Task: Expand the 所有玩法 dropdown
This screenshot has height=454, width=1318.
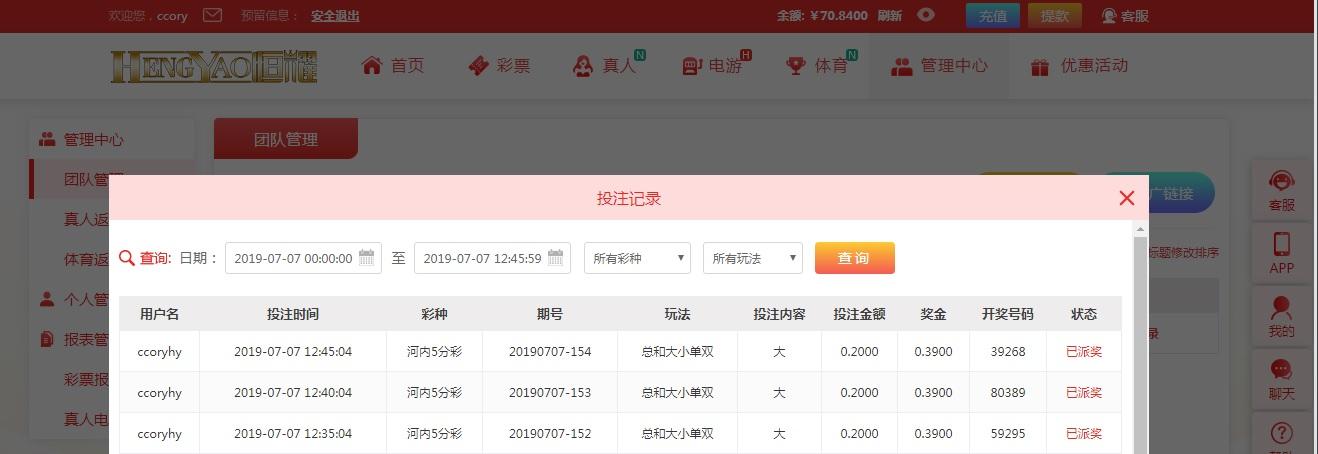Action: pyautogui.click(x=753, y=258)
